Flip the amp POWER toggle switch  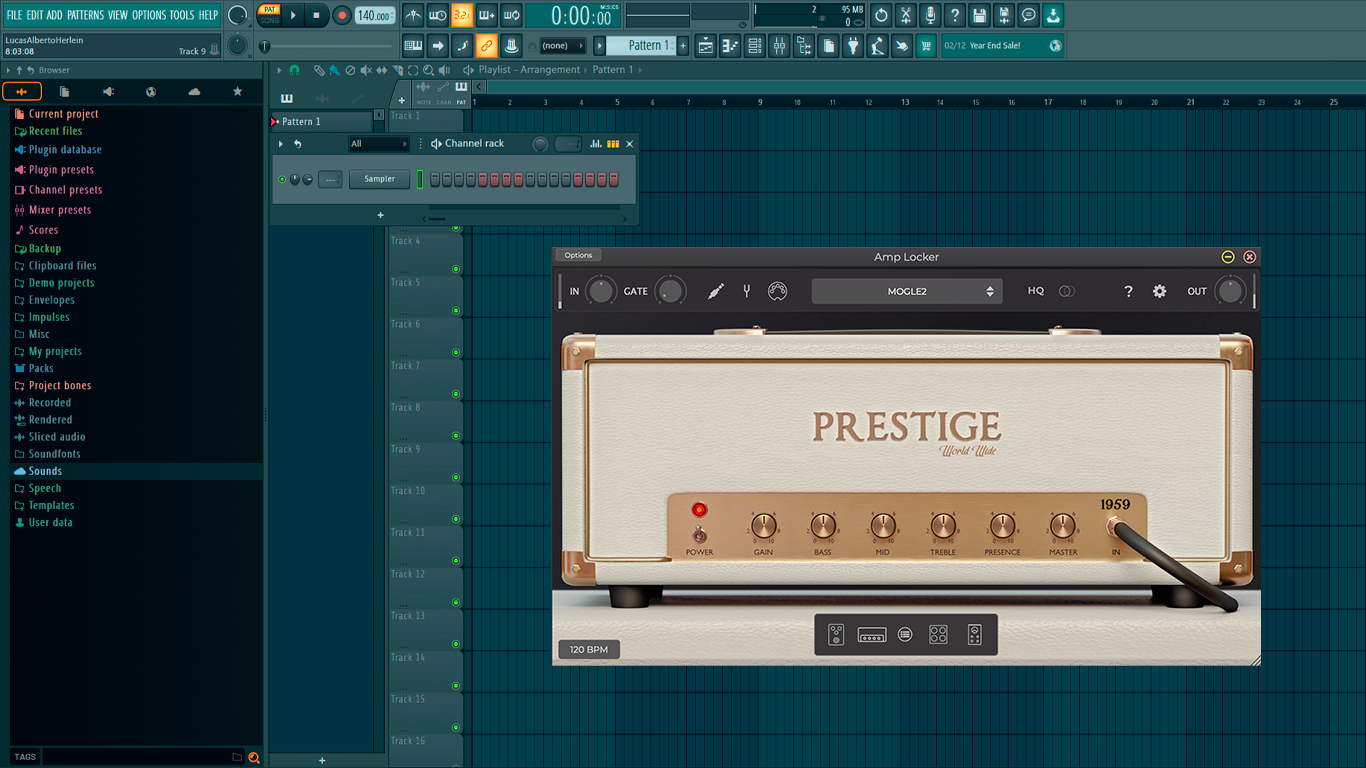(x=699, y=536)
